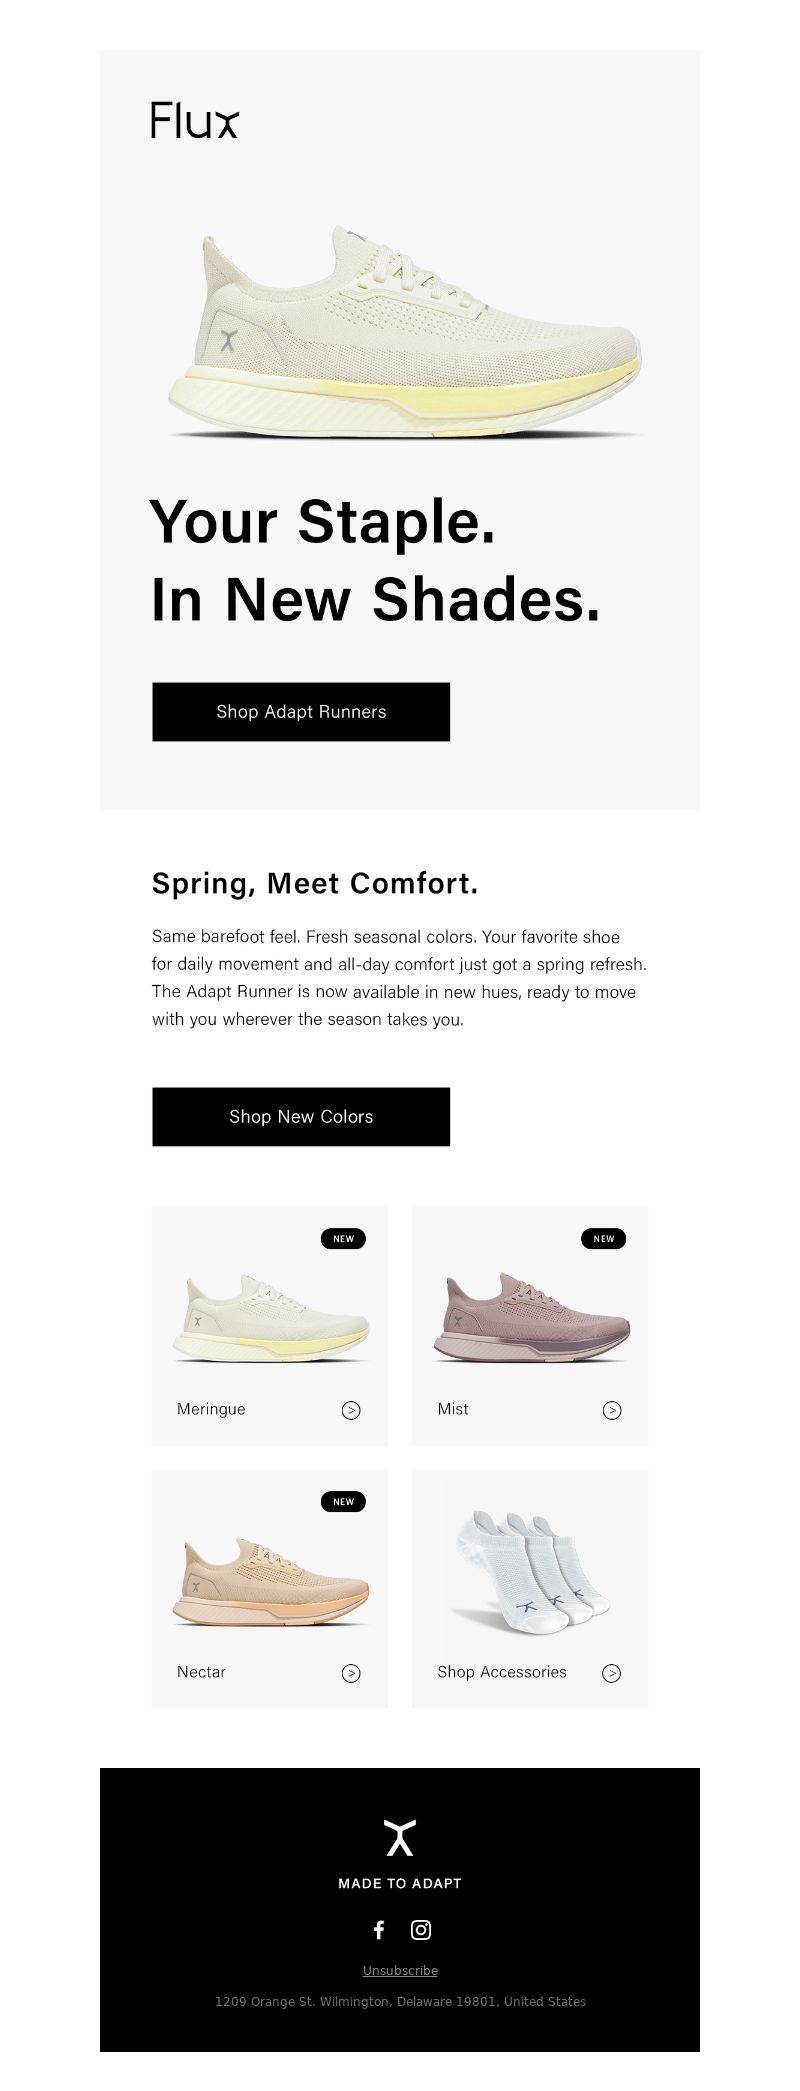The image size is (800, 2091).
Task: Click the arrow icon next to Meringue
Action: (x=351, y=1410)
